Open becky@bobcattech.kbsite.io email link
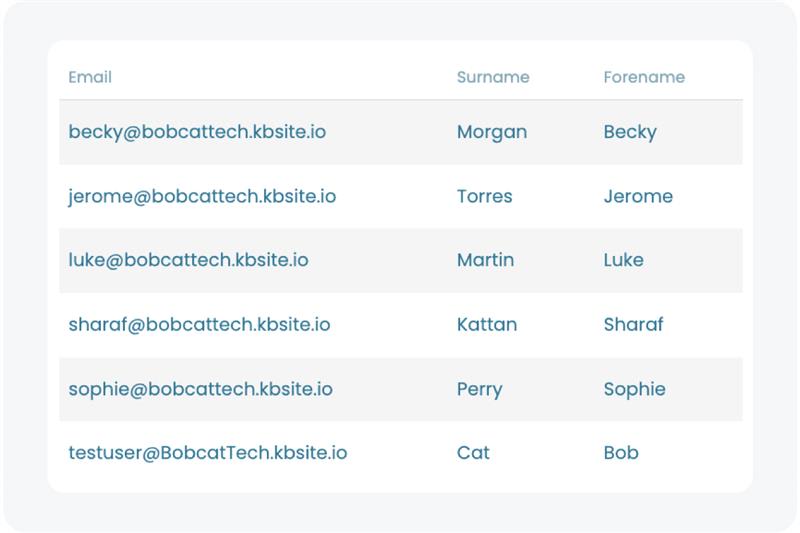 [197, 132]
